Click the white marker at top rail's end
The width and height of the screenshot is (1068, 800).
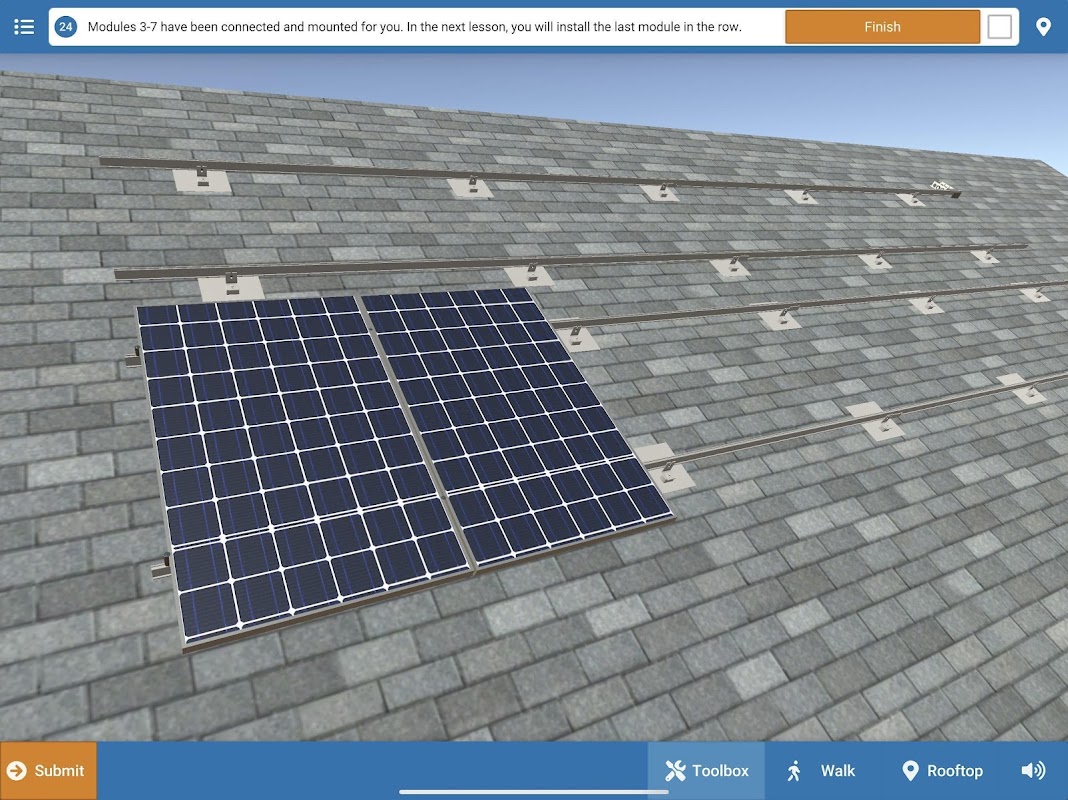pyautogui.click(x=941, y=185)
